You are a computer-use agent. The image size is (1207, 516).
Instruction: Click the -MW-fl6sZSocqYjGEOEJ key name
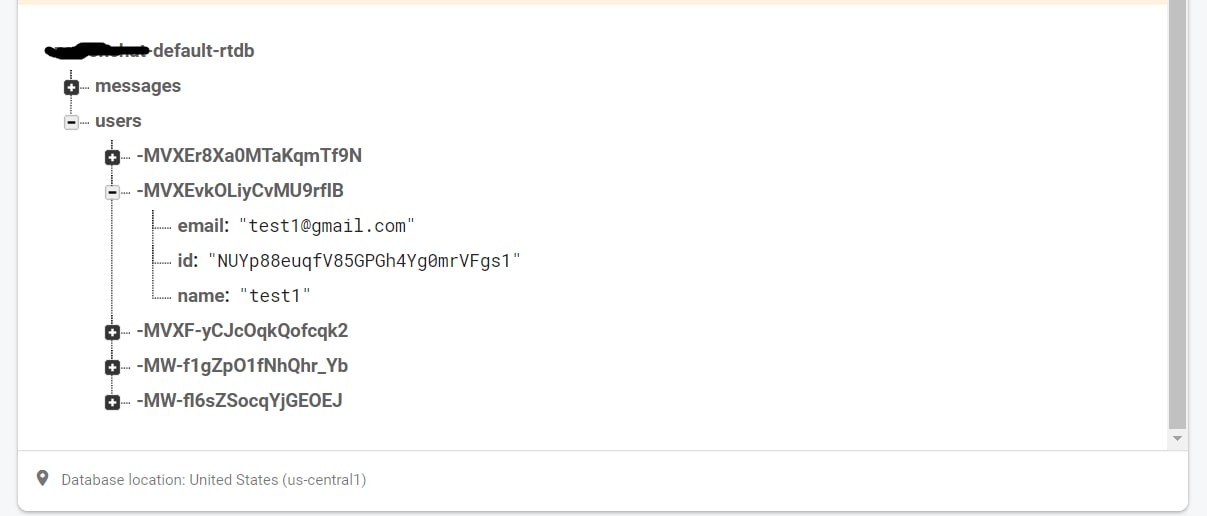tap(239, 401)
